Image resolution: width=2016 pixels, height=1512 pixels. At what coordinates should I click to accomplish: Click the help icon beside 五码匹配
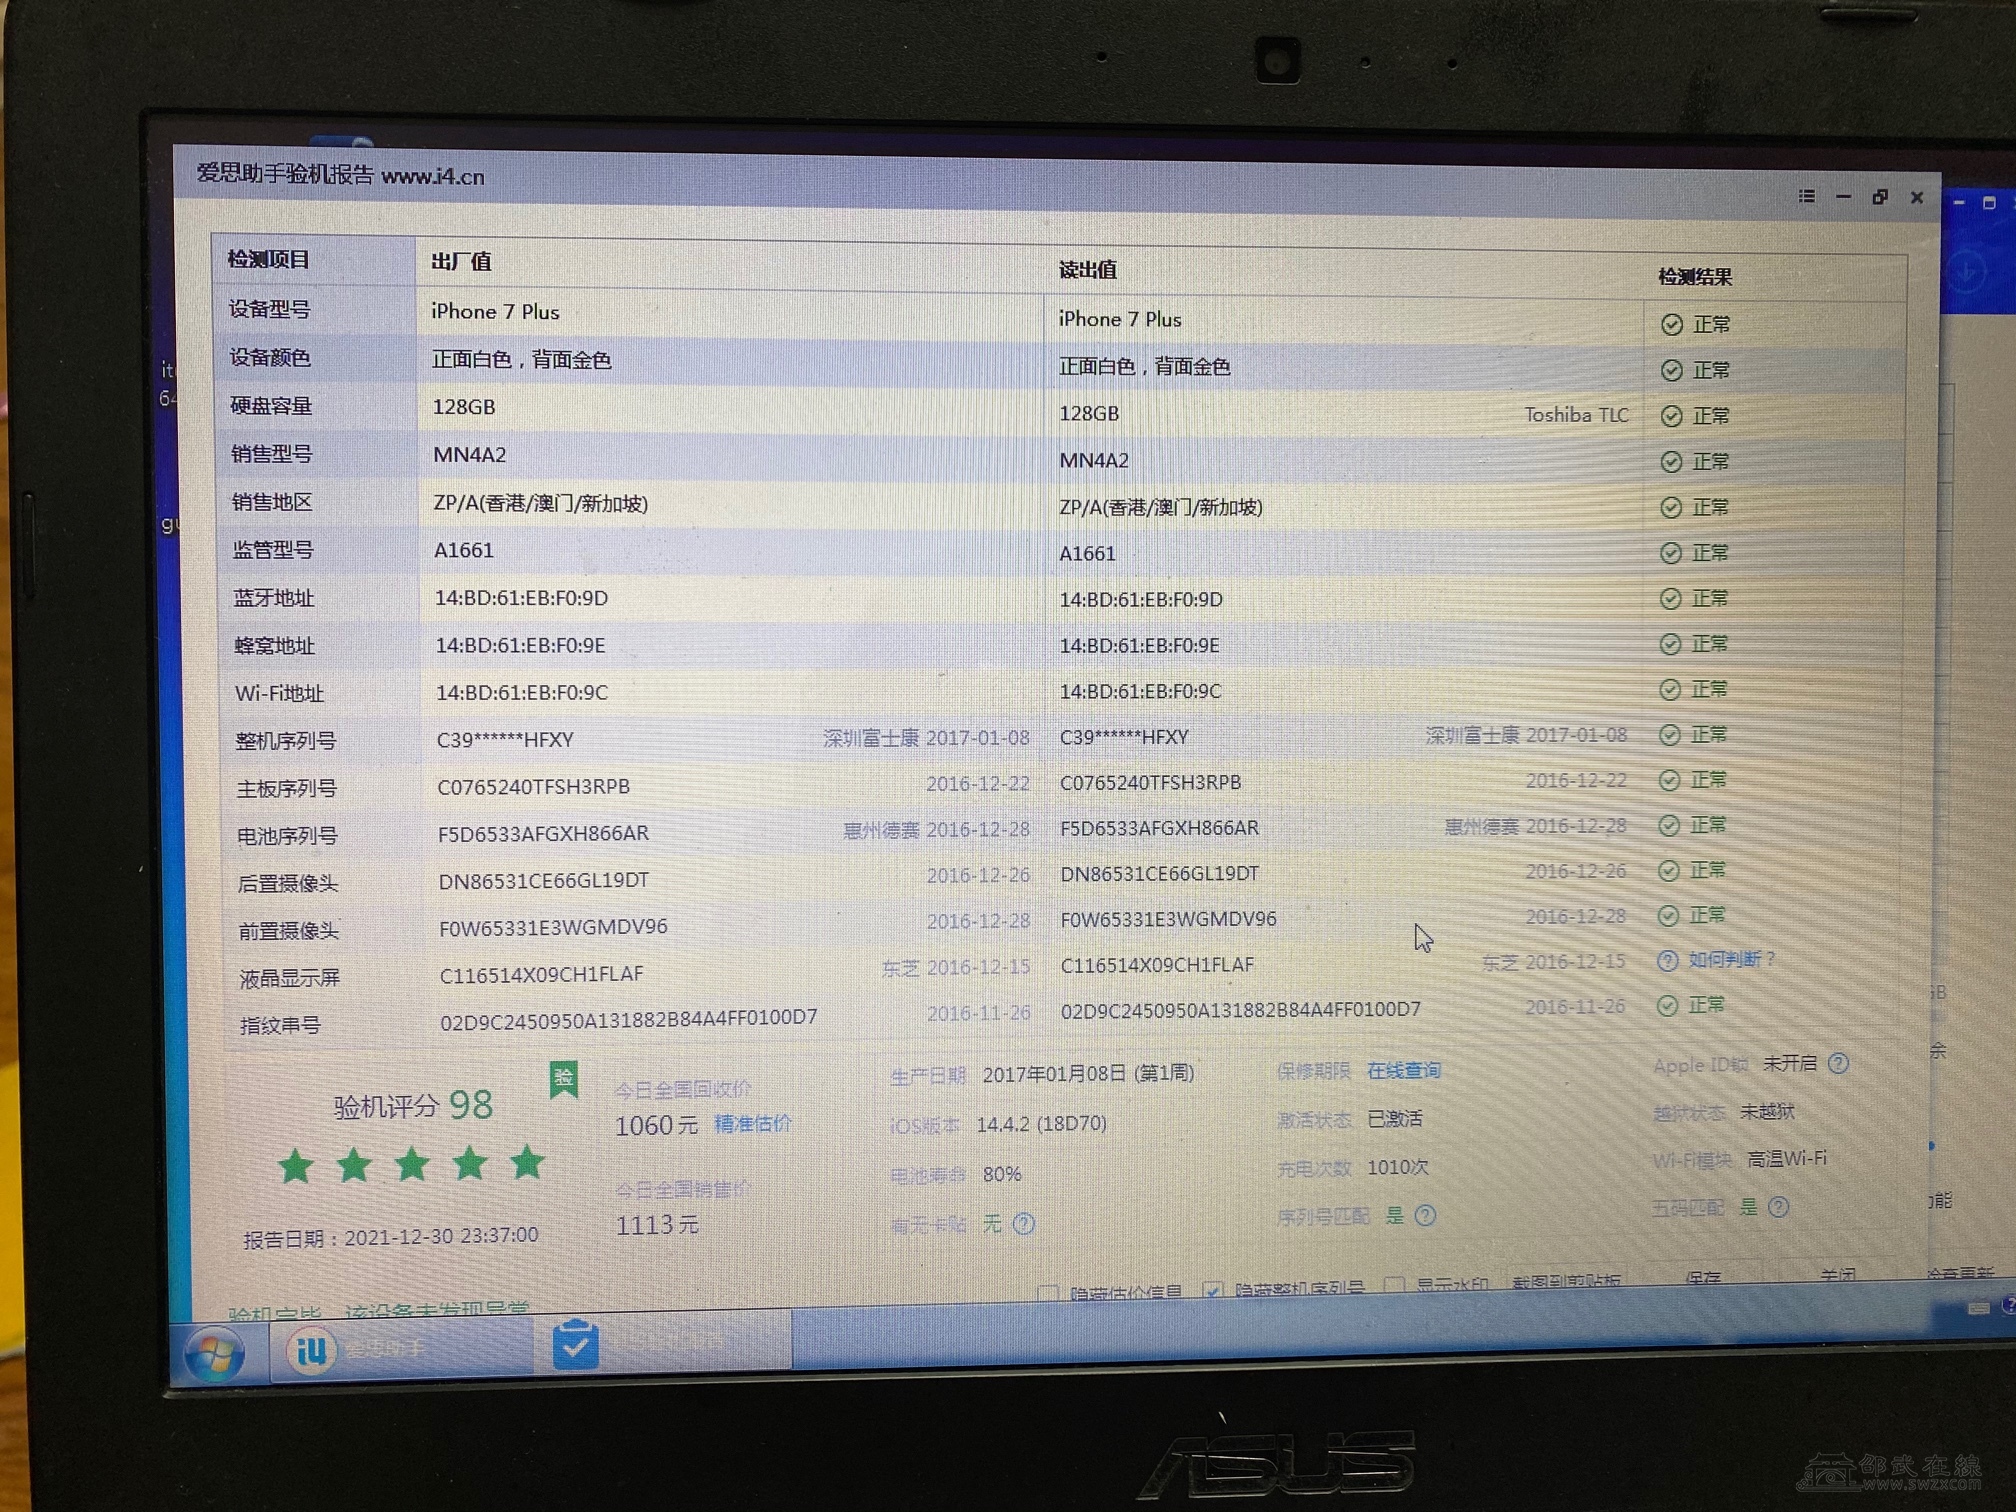1778,1207
